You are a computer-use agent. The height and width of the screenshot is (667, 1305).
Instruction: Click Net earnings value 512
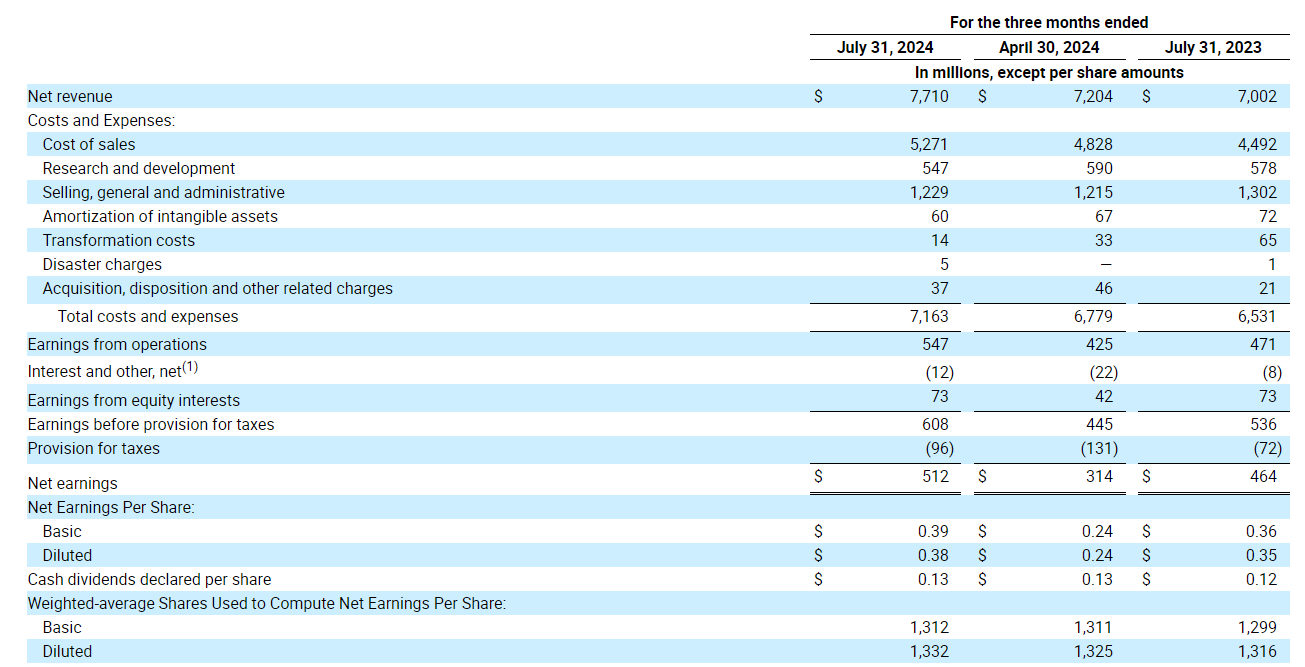(x=935, y=477)
